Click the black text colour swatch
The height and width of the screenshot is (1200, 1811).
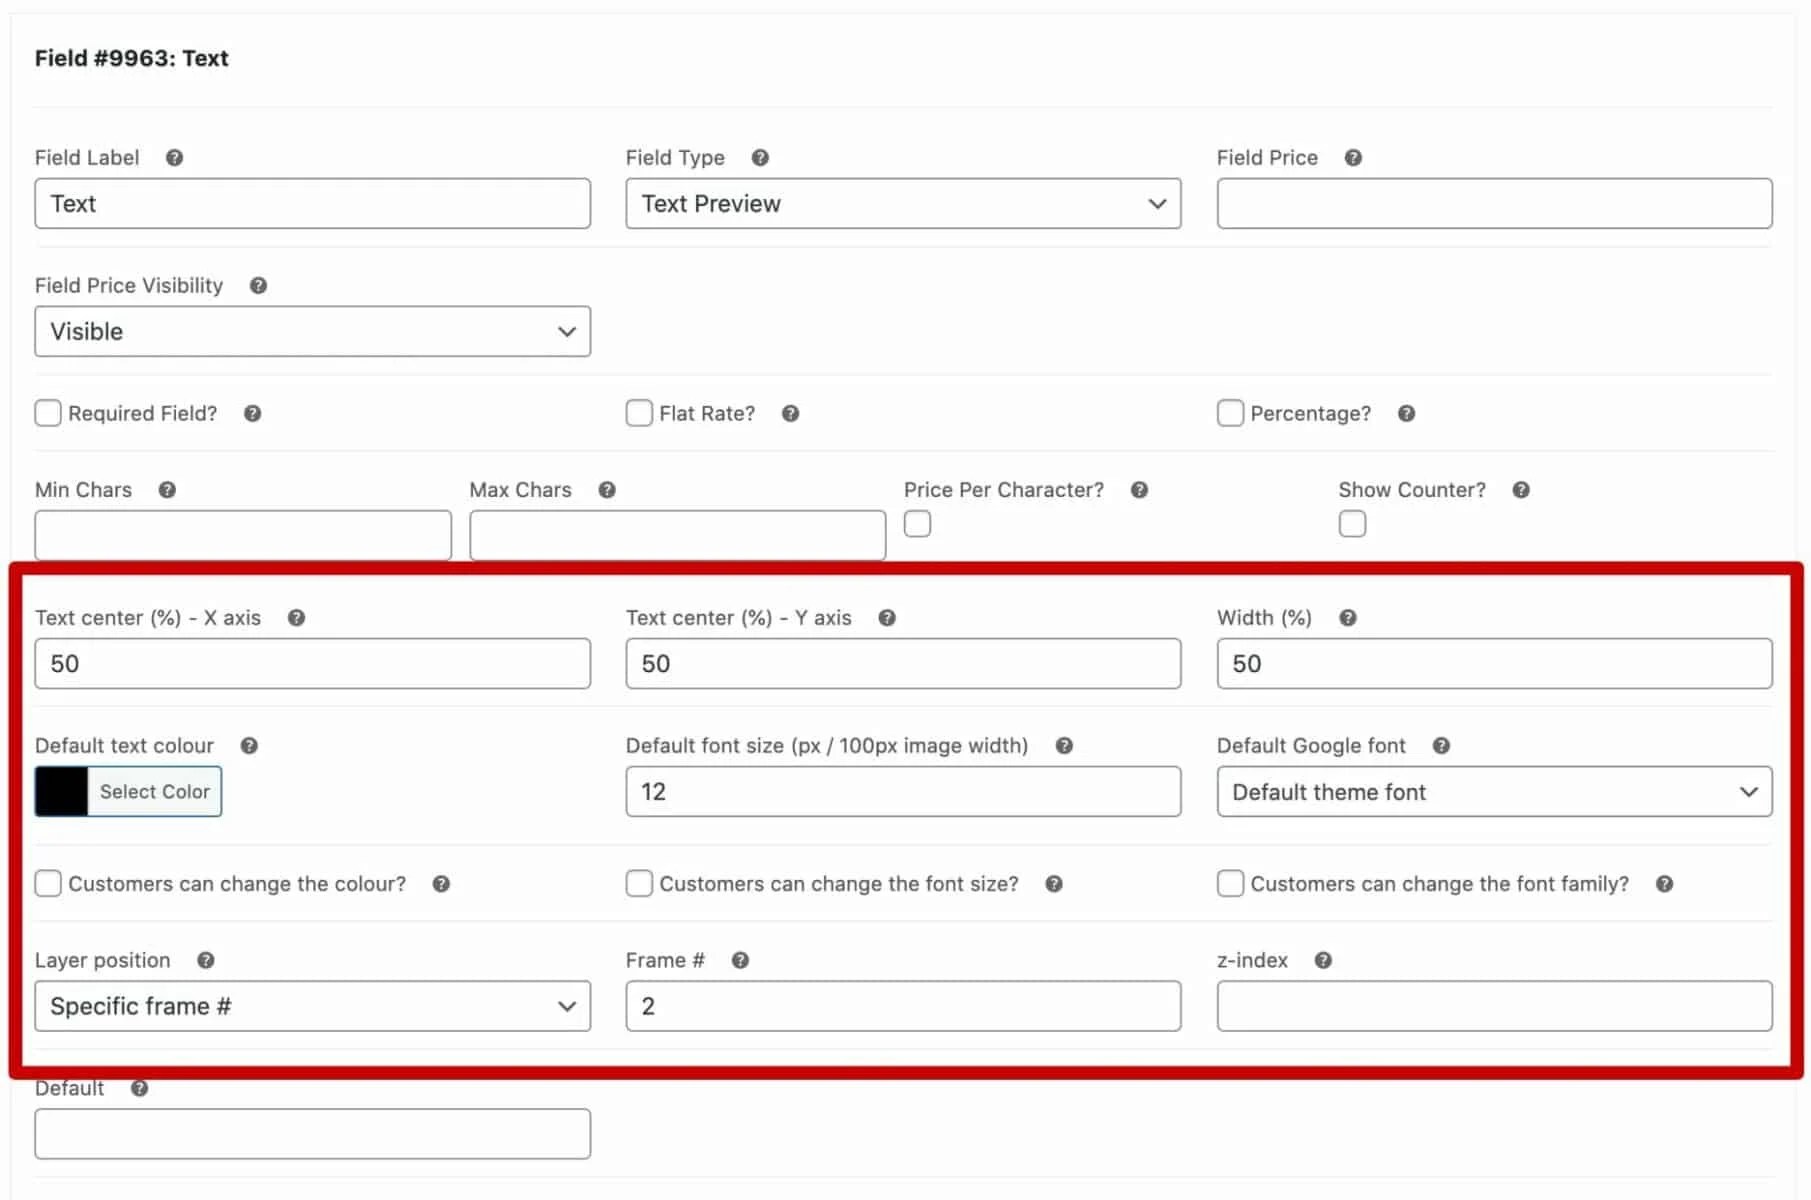61,791
